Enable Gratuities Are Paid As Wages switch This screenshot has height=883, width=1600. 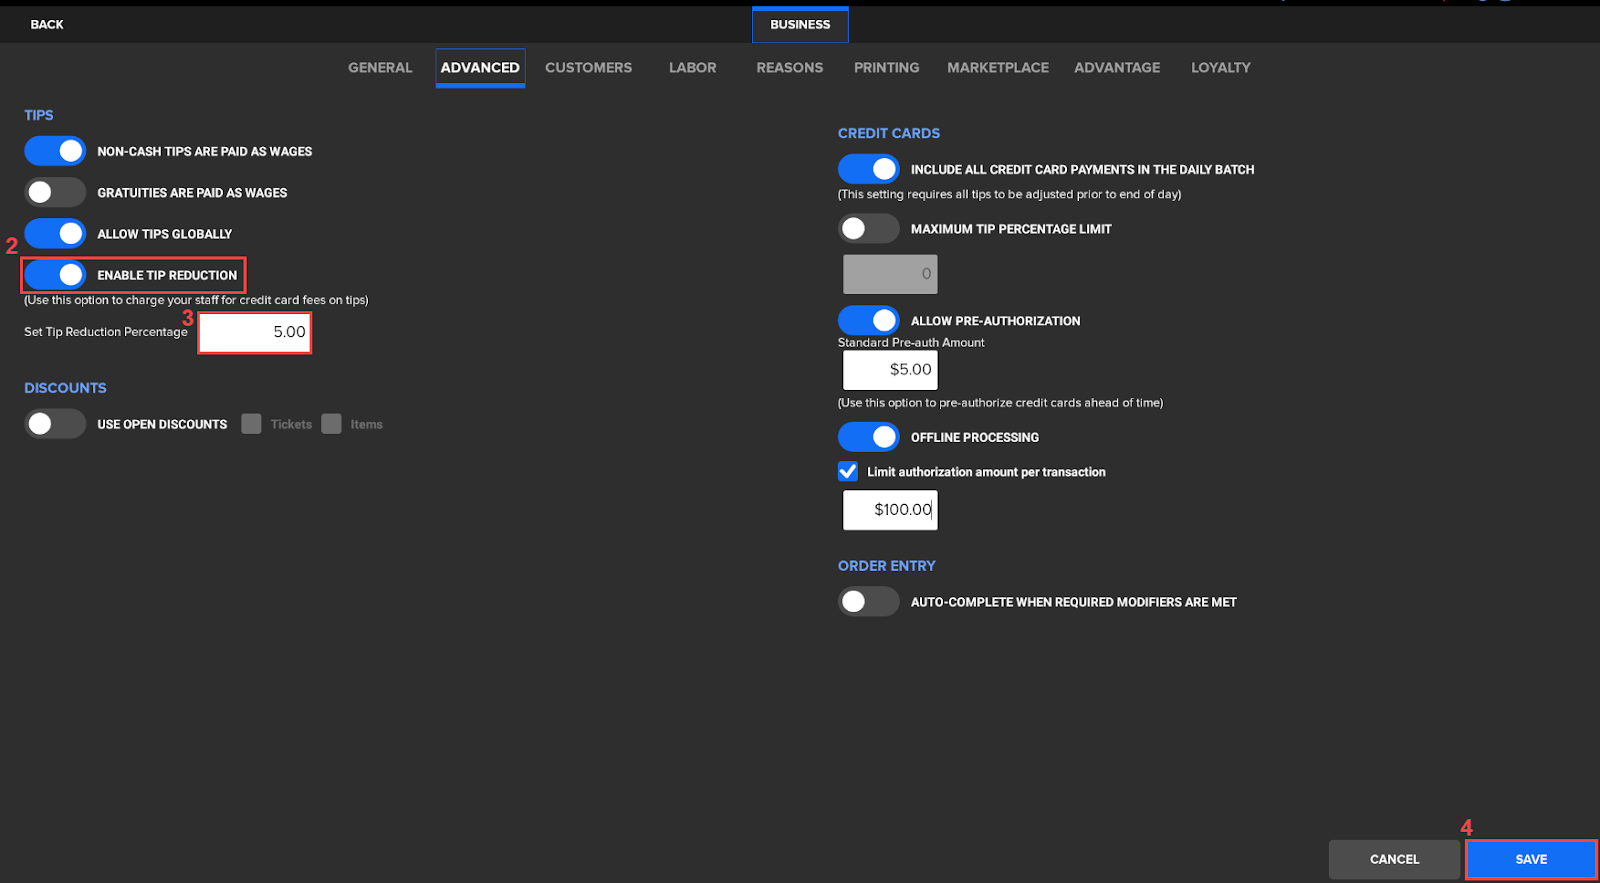[x=55, y=192]
